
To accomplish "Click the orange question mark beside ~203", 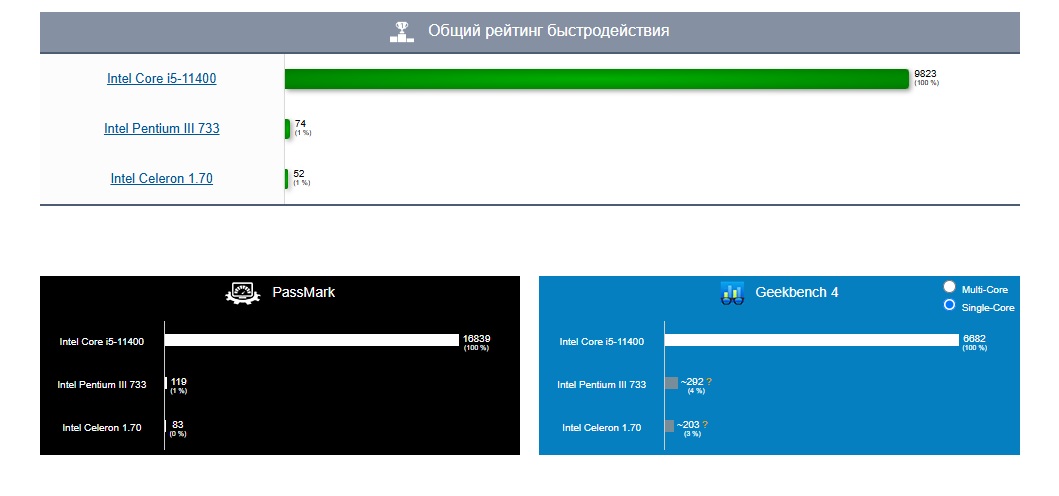I will 705,424.
